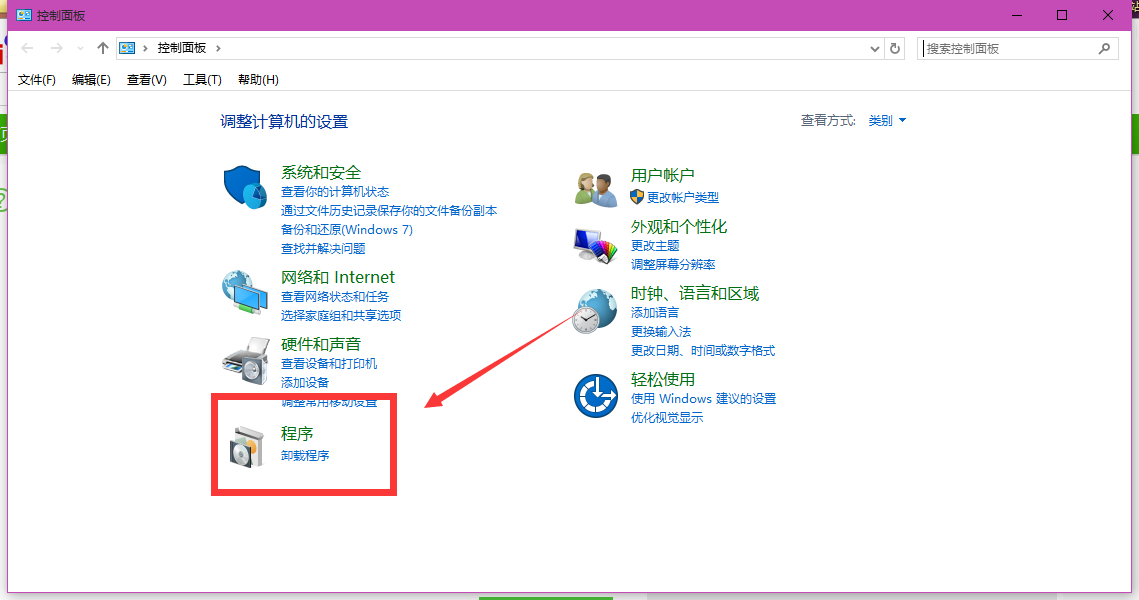Image resolution: width=1139 pixels, height=600 pixels.
Task: Click 更换输入法 link
Action: (x=661, y=331)
